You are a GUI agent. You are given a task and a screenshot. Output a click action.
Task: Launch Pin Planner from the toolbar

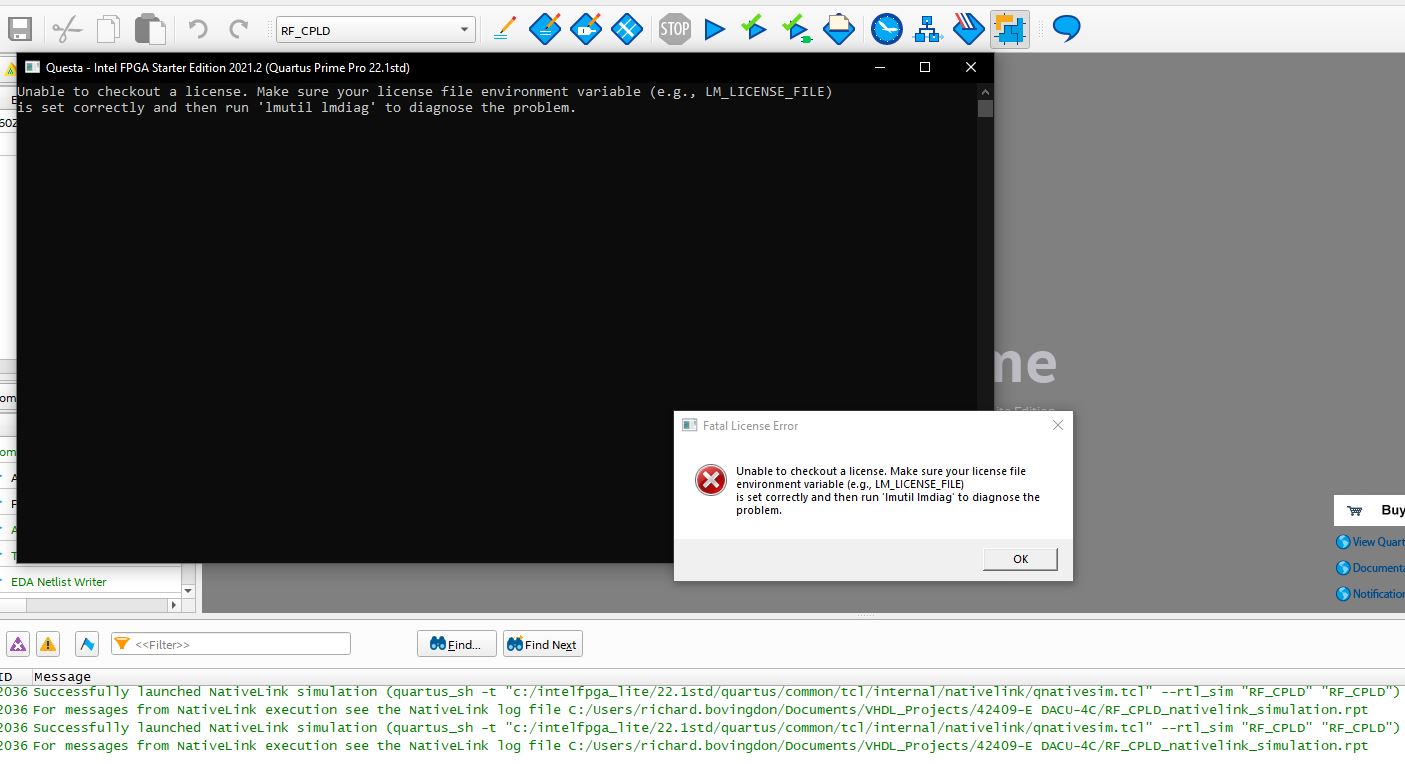(x=586, y=29)
